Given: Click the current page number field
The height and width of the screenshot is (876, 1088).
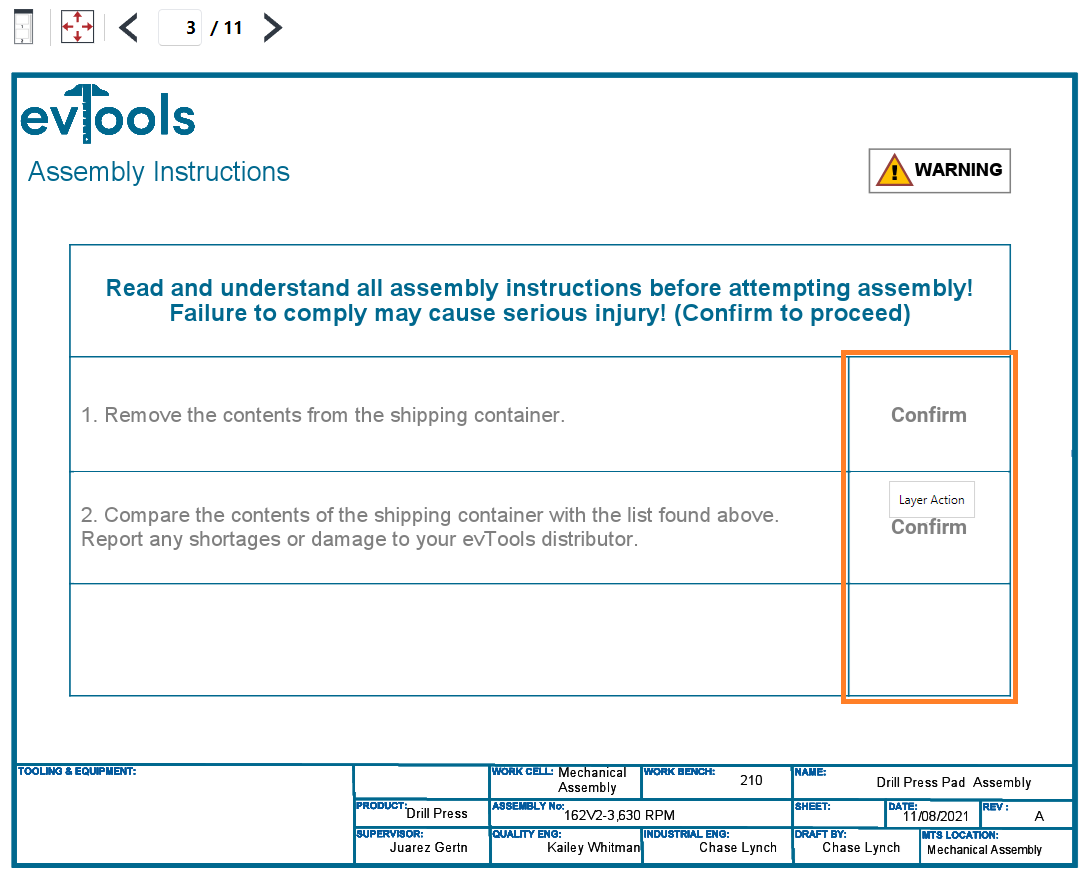Looking at the screenshot, I should pyautogui.click(x=180, y=28).
